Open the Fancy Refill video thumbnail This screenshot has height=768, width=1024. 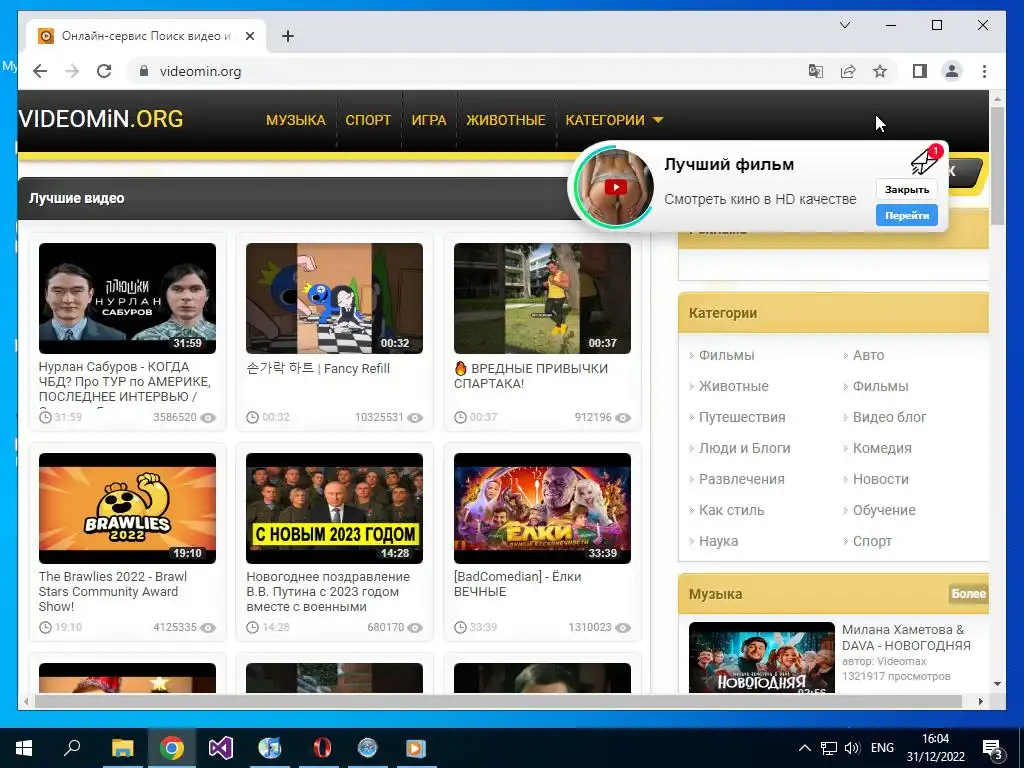(334, 298)
